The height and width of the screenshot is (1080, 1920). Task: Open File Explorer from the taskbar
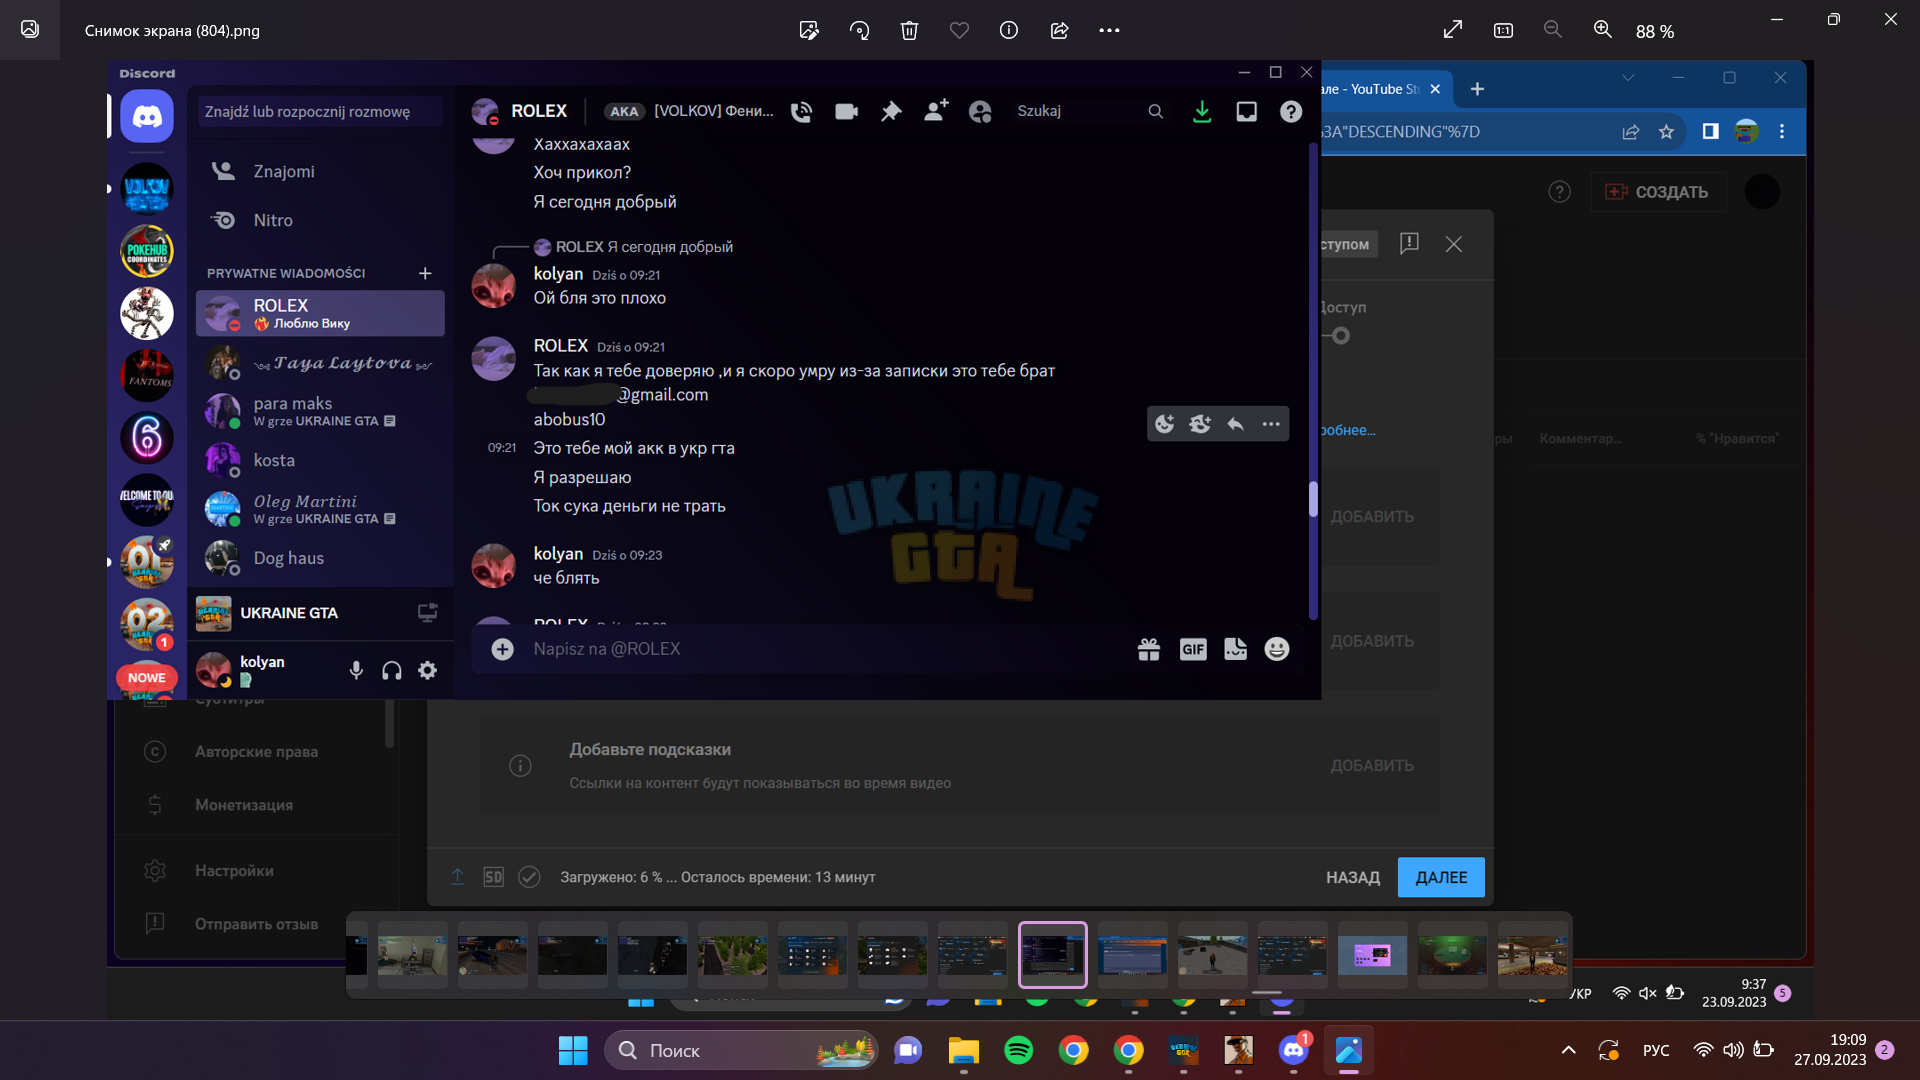963,1050
